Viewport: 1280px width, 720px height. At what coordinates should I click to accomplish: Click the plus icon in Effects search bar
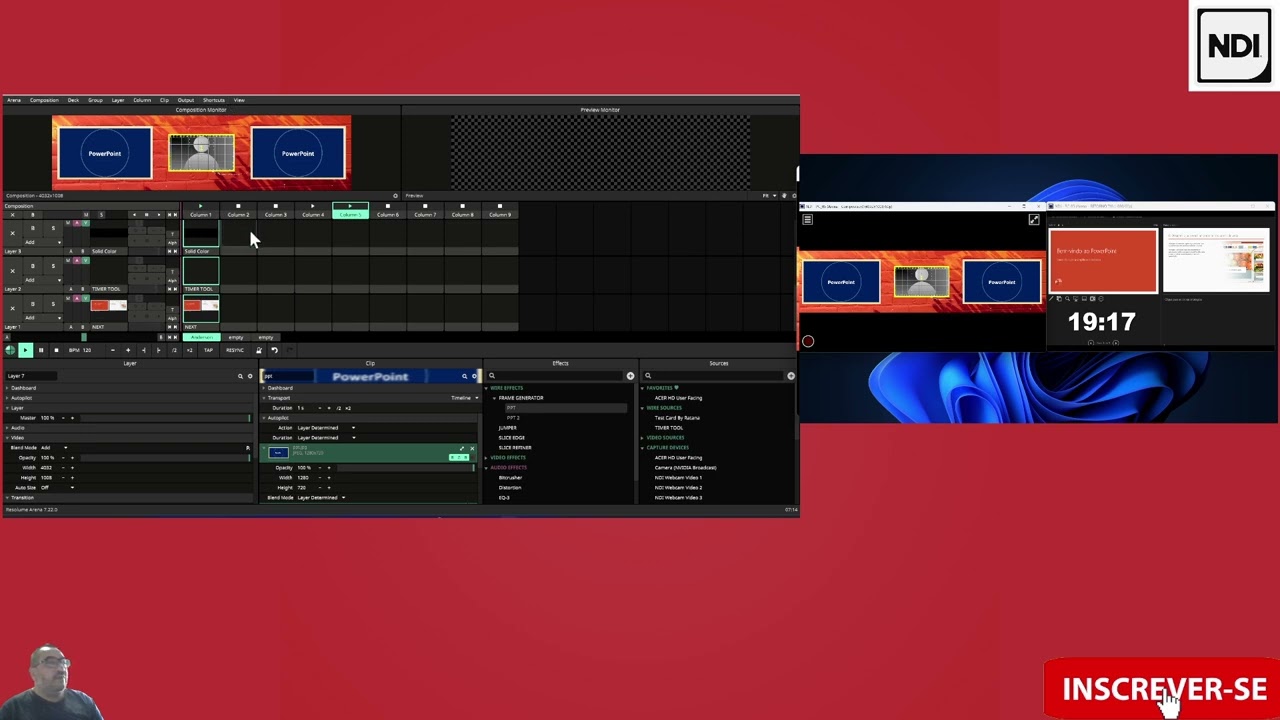pos(630,376)
